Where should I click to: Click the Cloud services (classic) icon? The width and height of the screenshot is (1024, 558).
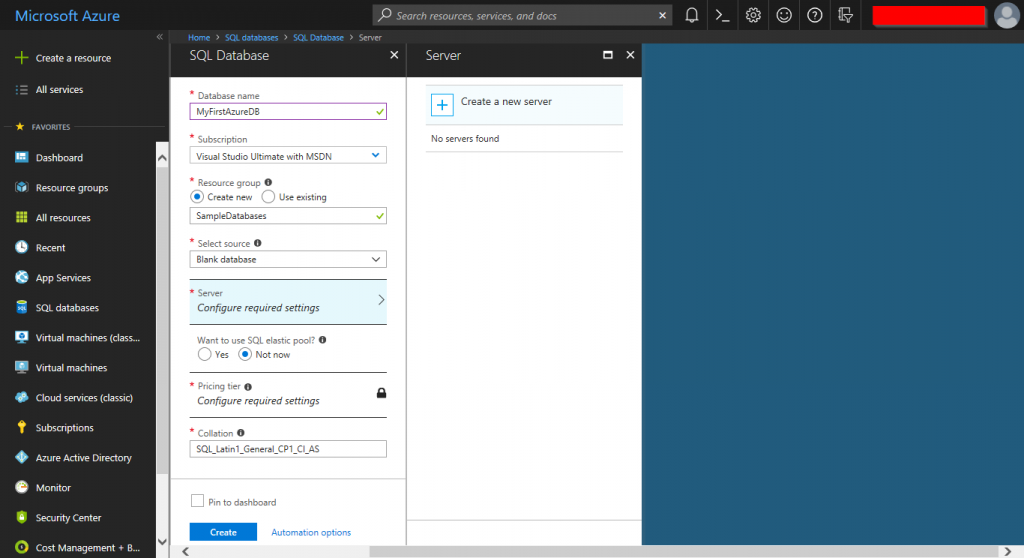coord(22,397)
